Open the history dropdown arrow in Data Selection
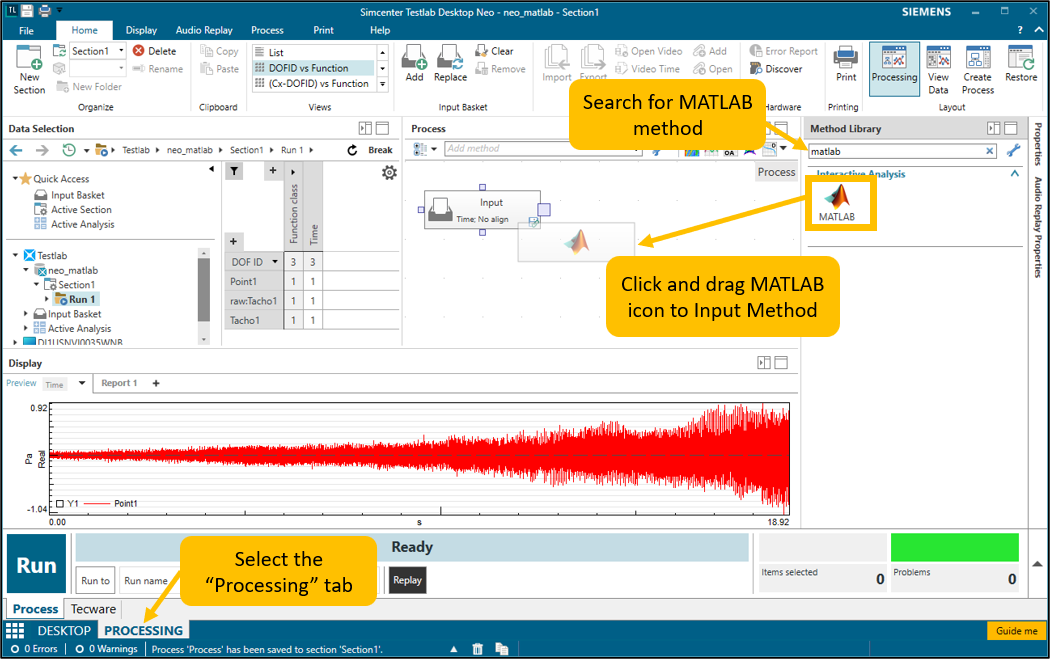Viewport: 1051px width, 659px height. coord(86,151)
